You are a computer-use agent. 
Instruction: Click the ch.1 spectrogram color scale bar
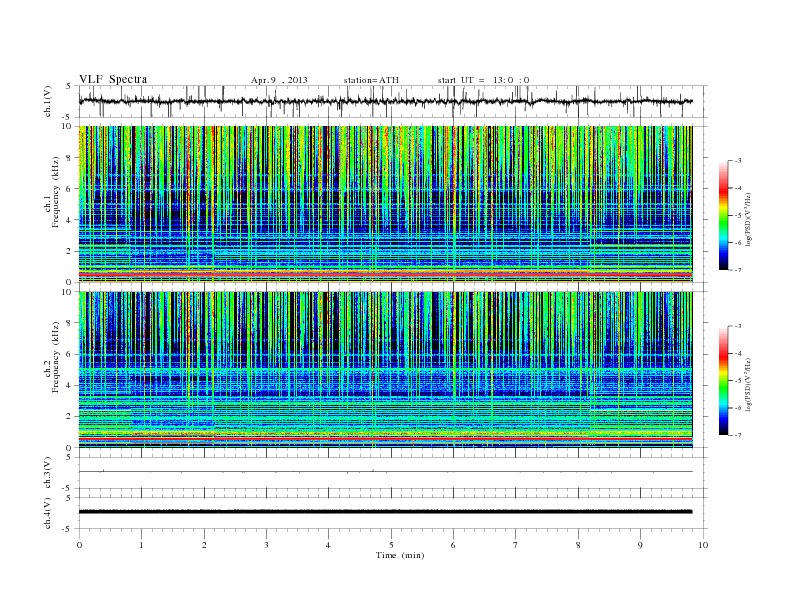723,215
